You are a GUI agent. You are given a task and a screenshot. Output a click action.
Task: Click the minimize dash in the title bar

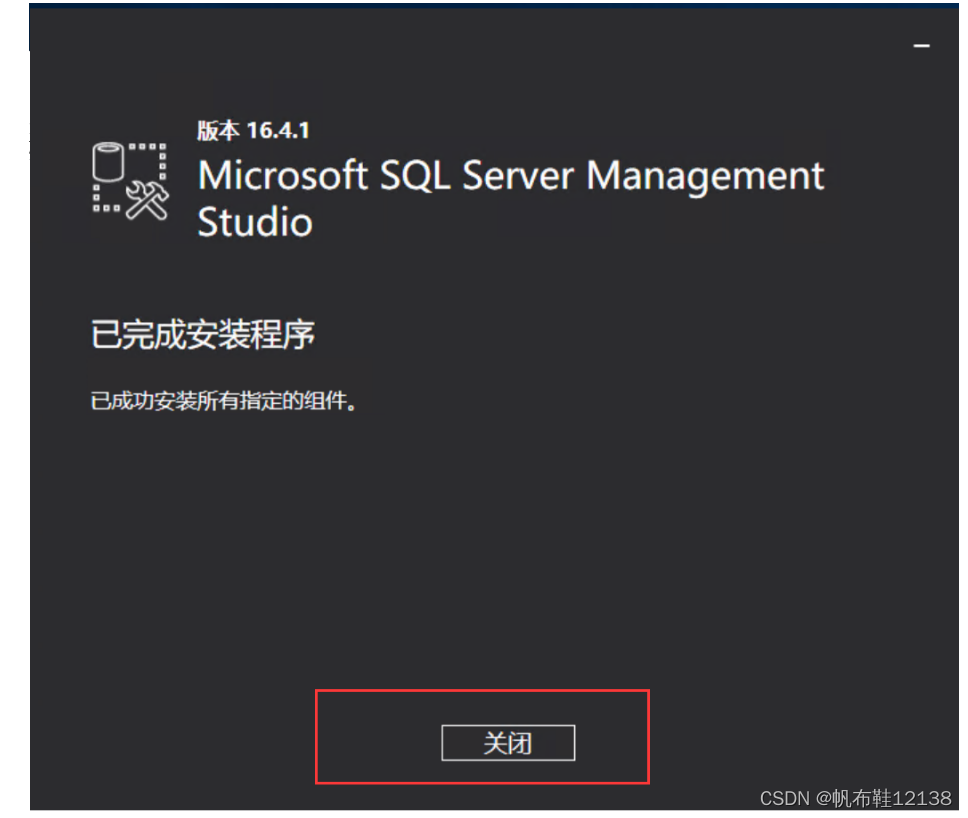921,44
